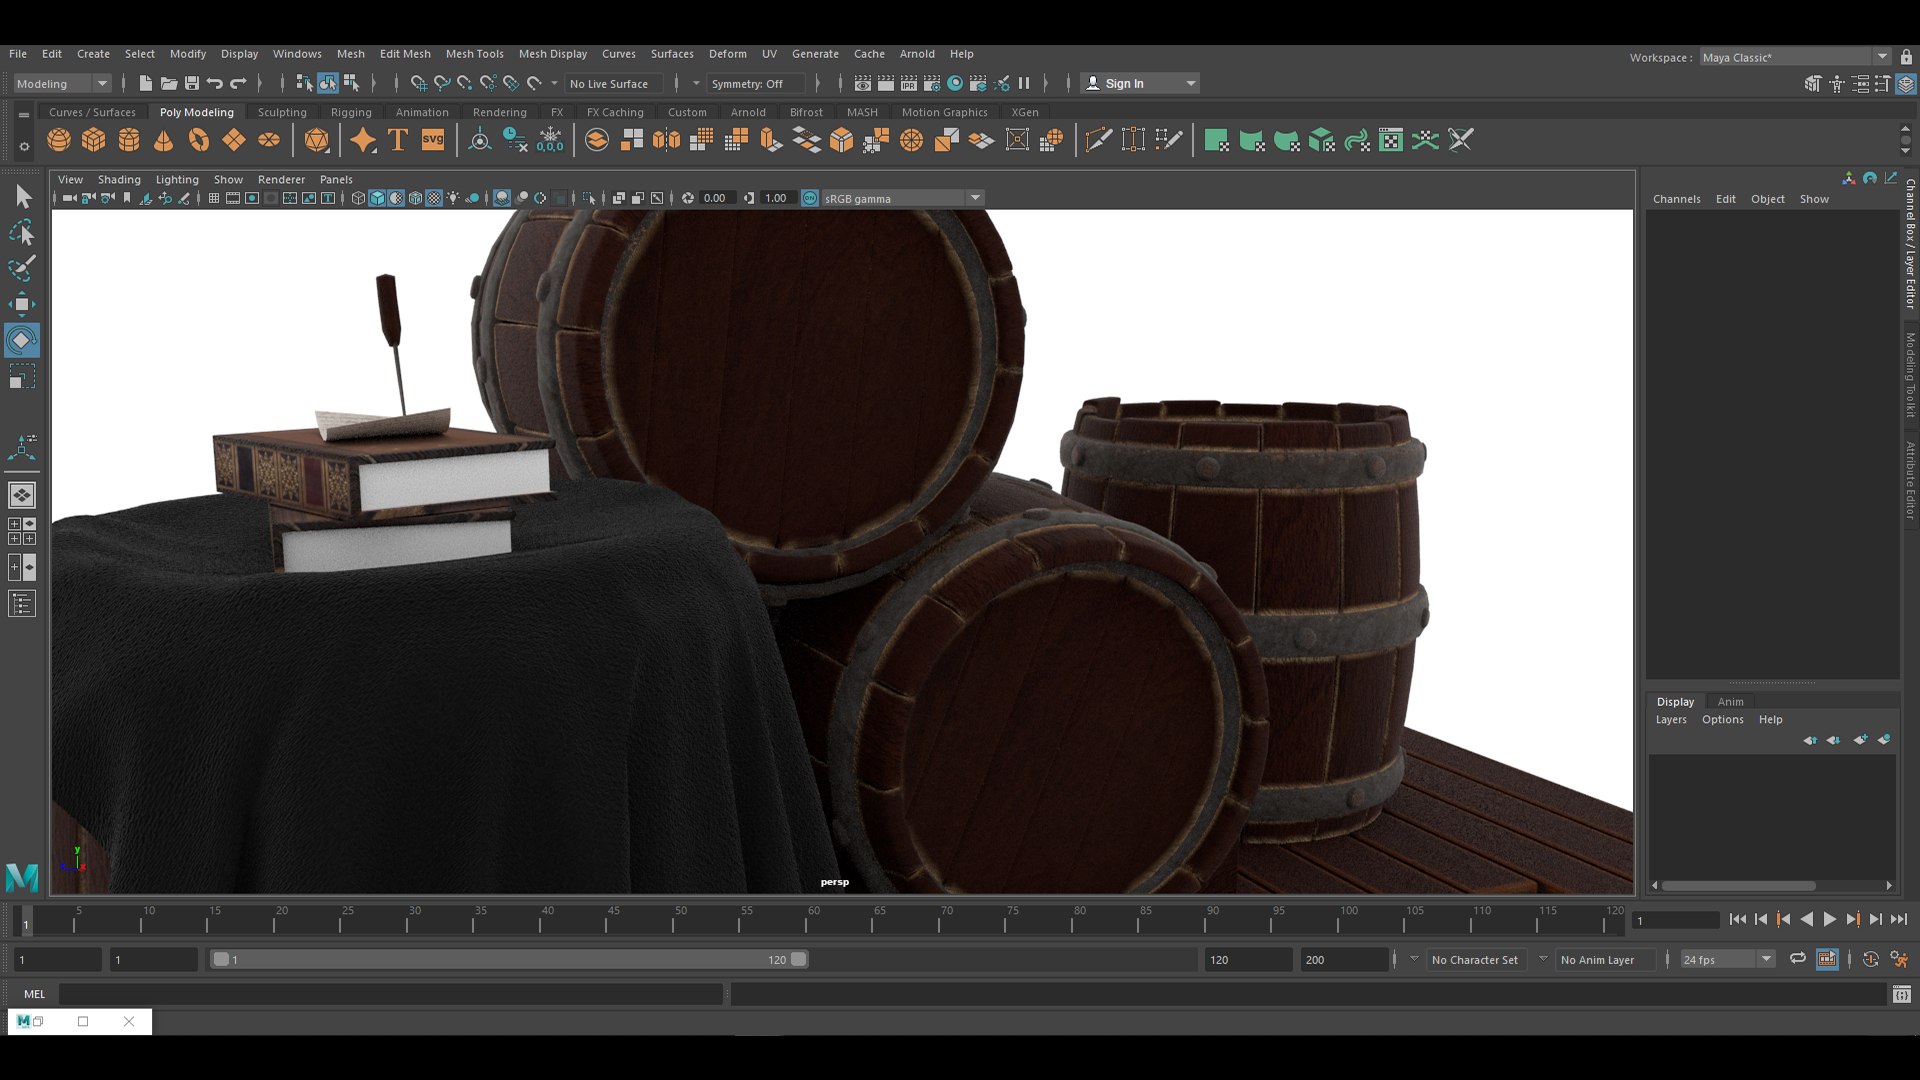Click the Save scene icon
The height and width of the screenshot is (1080, 1920).
coord(192,84)
